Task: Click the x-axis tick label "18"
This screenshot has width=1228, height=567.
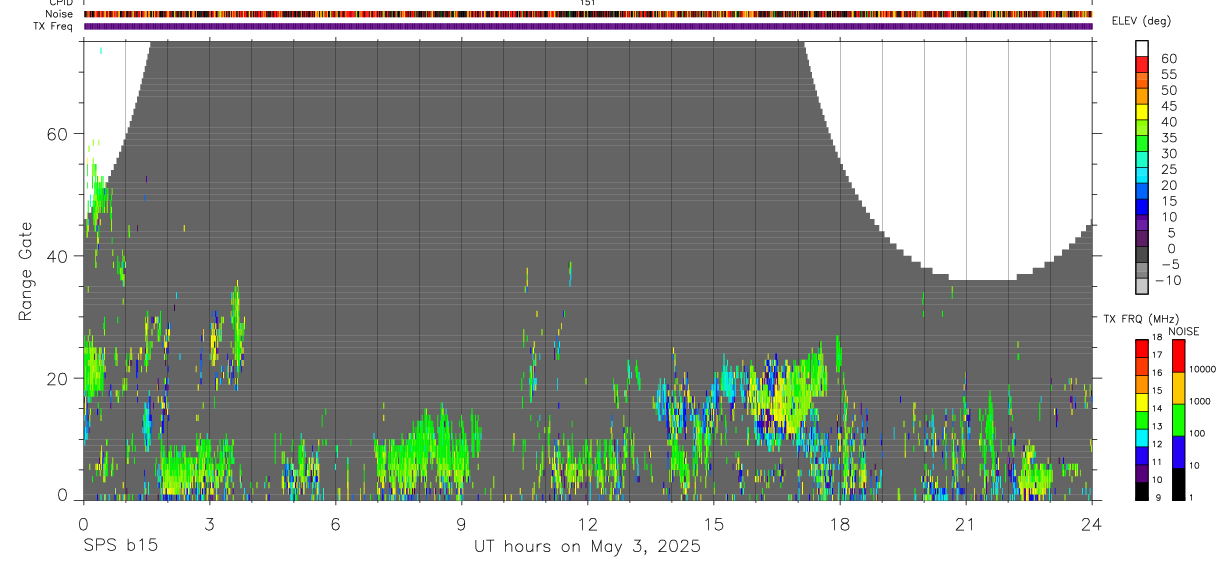Action: [x=839, y=524]
